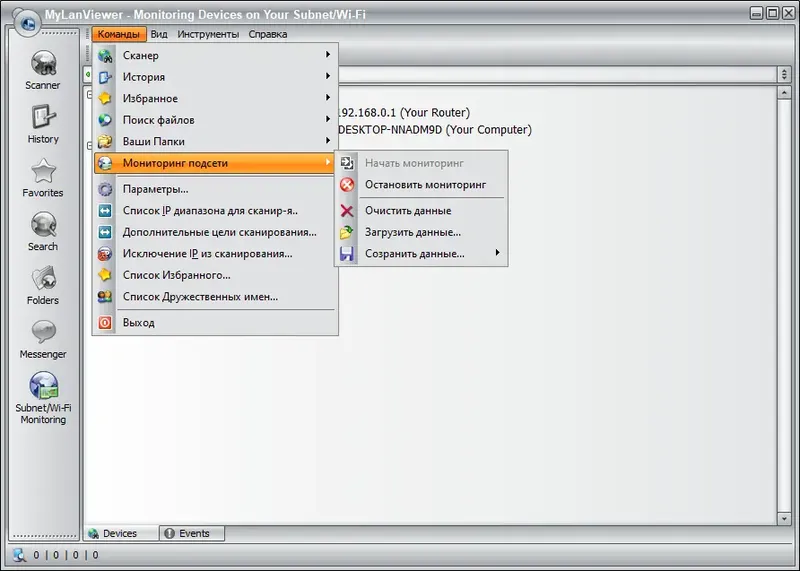The height and width of the screenshot is (571, 800).
Task: Expand the Сканер submenu arrow
Action: point(328,55)
